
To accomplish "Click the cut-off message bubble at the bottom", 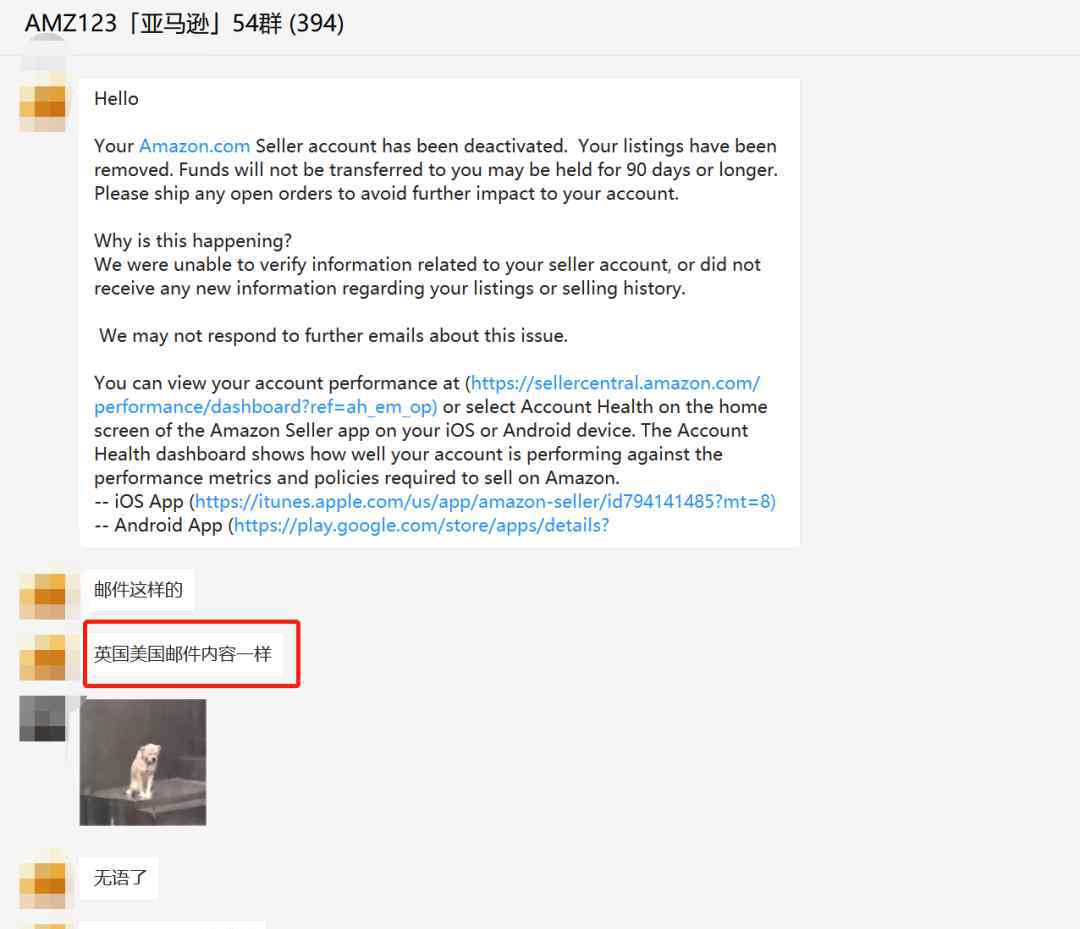I will [x=172, y=925].
